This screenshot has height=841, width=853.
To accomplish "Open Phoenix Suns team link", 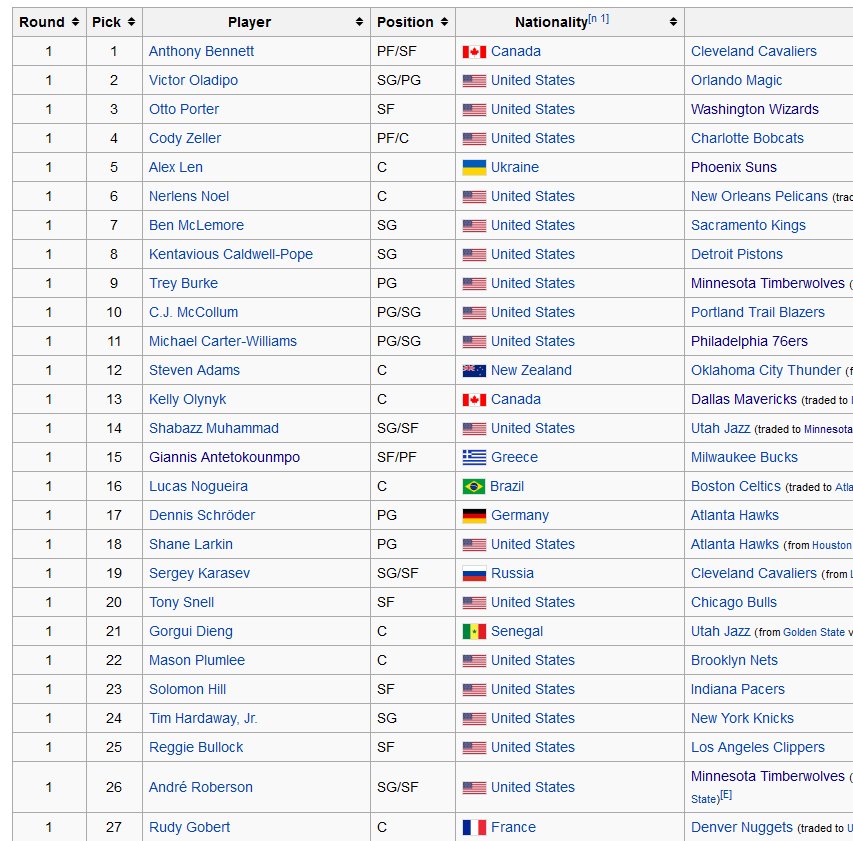I will click(733, 168).
